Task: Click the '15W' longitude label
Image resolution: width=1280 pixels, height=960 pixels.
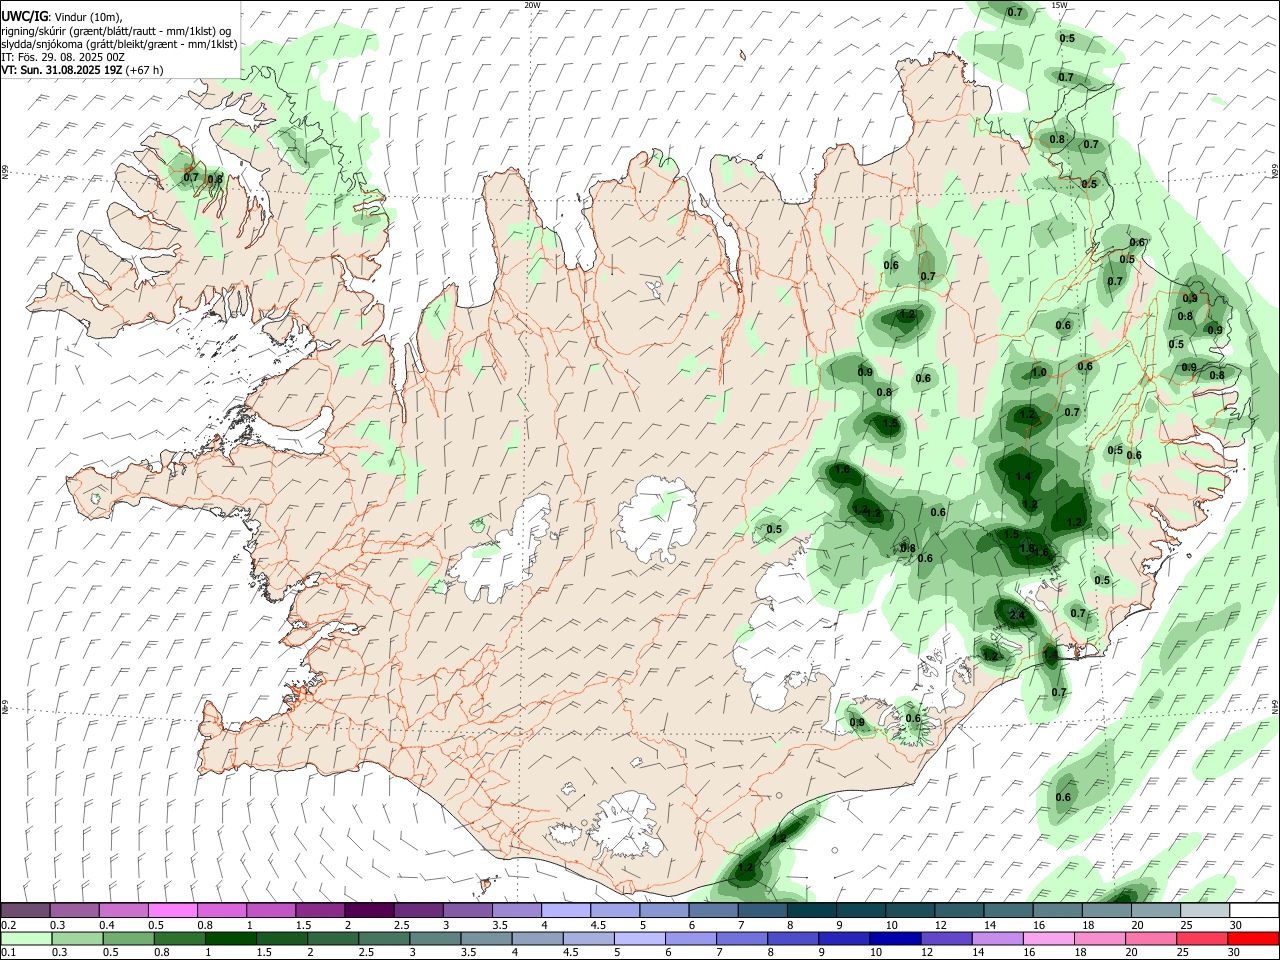Action: click(x=1059, y=5)
